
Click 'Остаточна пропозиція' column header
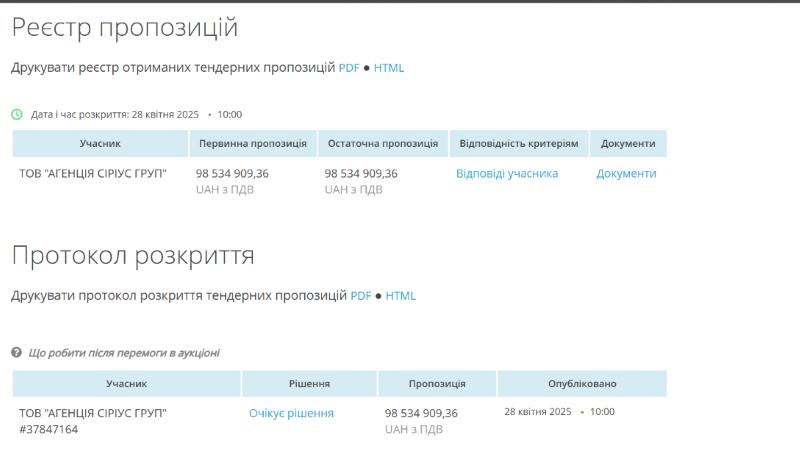pos(383,144)
